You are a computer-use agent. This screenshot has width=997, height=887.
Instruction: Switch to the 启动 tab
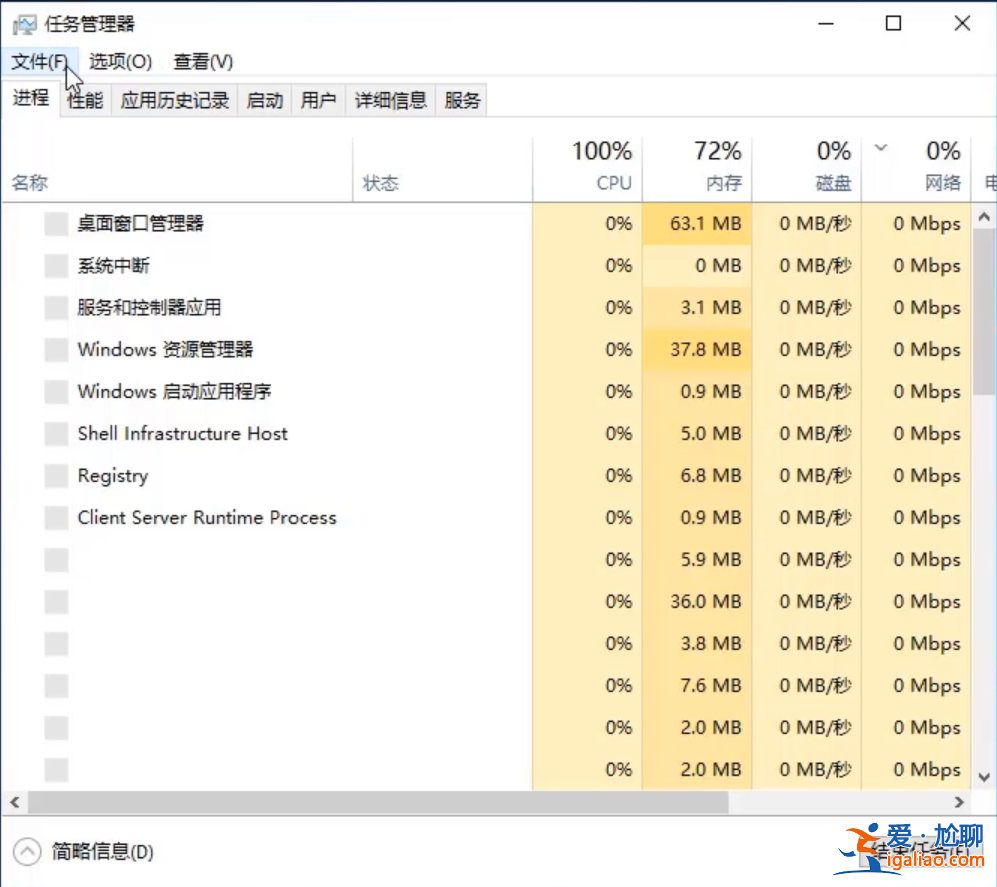(264, 99)
